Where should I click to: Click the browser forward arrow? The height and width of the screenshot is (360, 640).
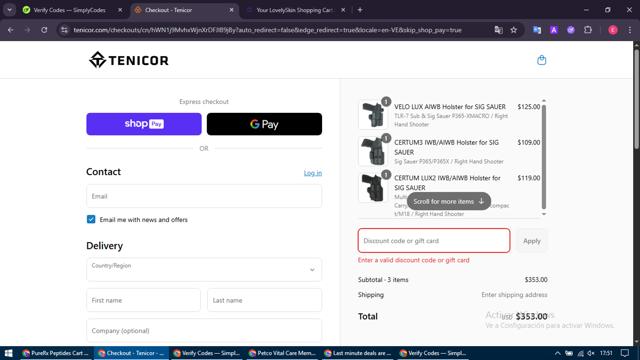pos(27,30)
